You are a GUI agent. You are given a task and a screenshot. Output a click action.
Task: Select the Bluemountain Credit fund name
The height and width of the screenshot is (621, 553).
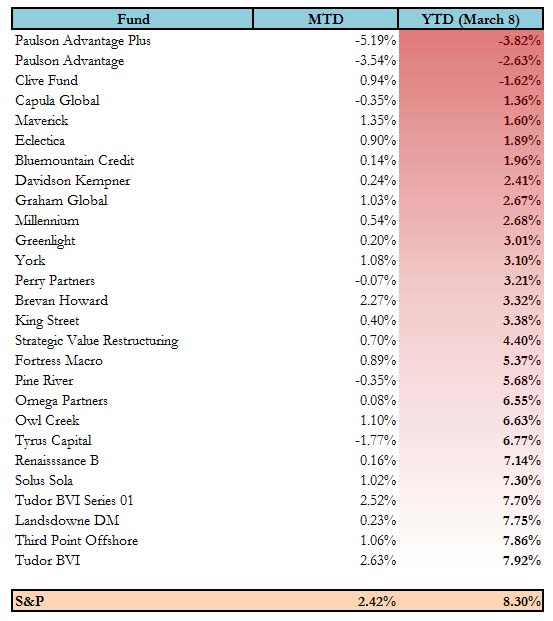click(74, 160)
